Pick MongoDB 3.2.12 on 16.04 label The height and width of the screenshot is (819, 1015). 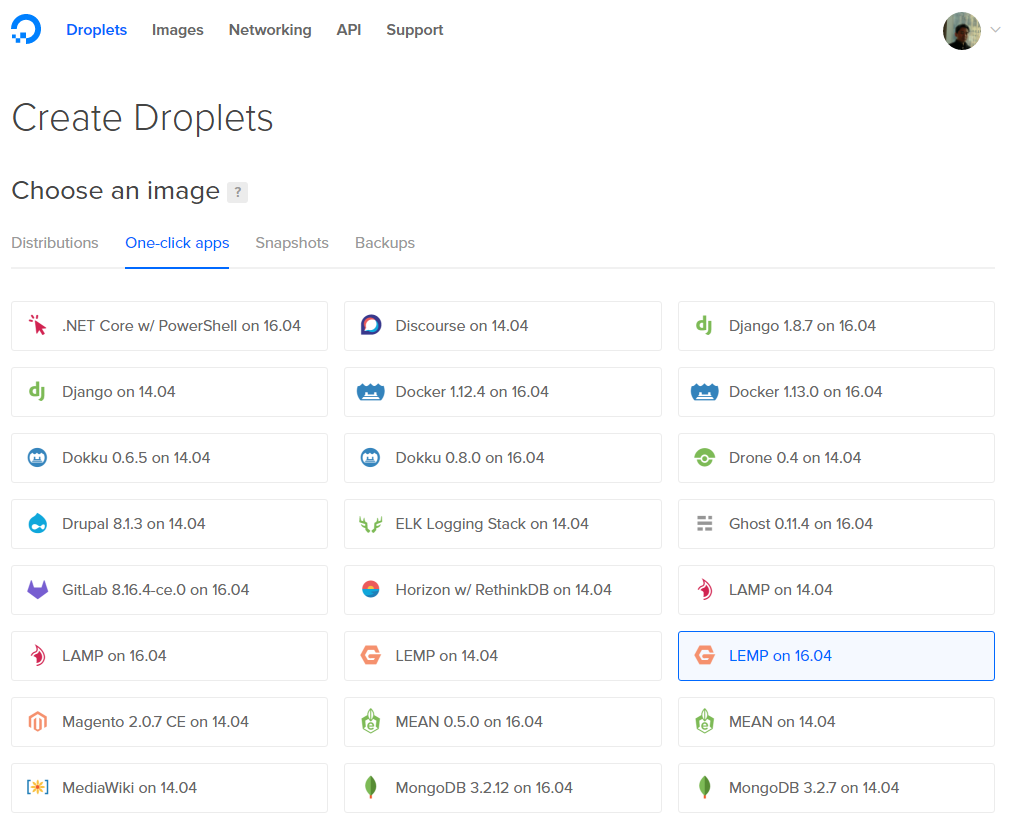484,788
